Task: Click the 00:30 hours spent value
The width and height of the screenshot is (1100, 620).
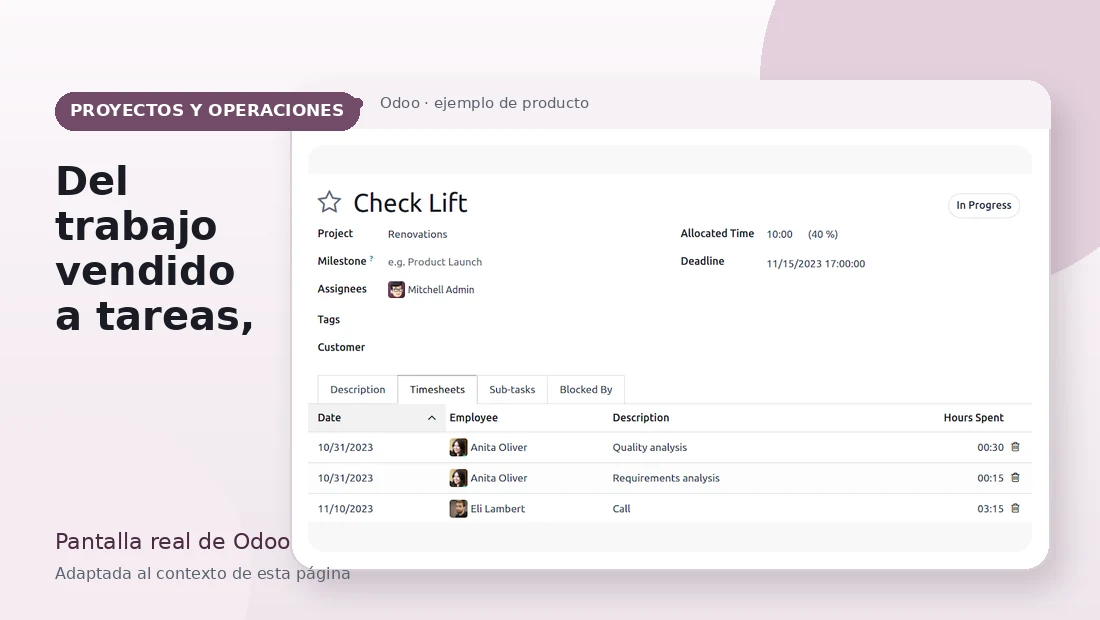Action: click(x=990, y=447)
